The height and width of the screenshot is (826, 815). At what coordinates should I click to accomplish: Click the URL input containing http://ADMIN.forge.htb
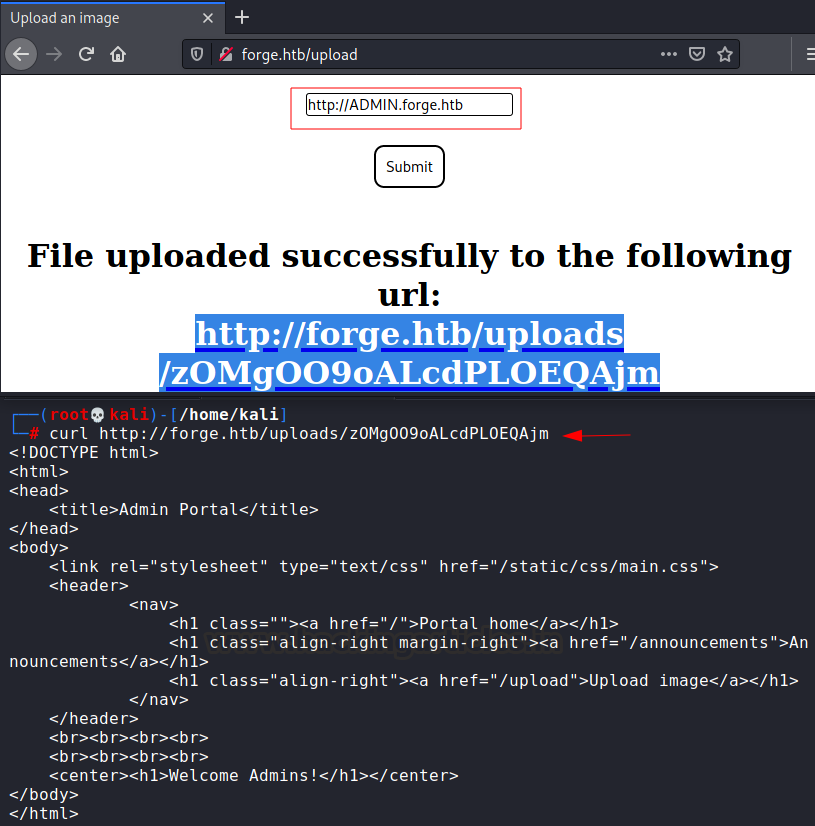409,104
